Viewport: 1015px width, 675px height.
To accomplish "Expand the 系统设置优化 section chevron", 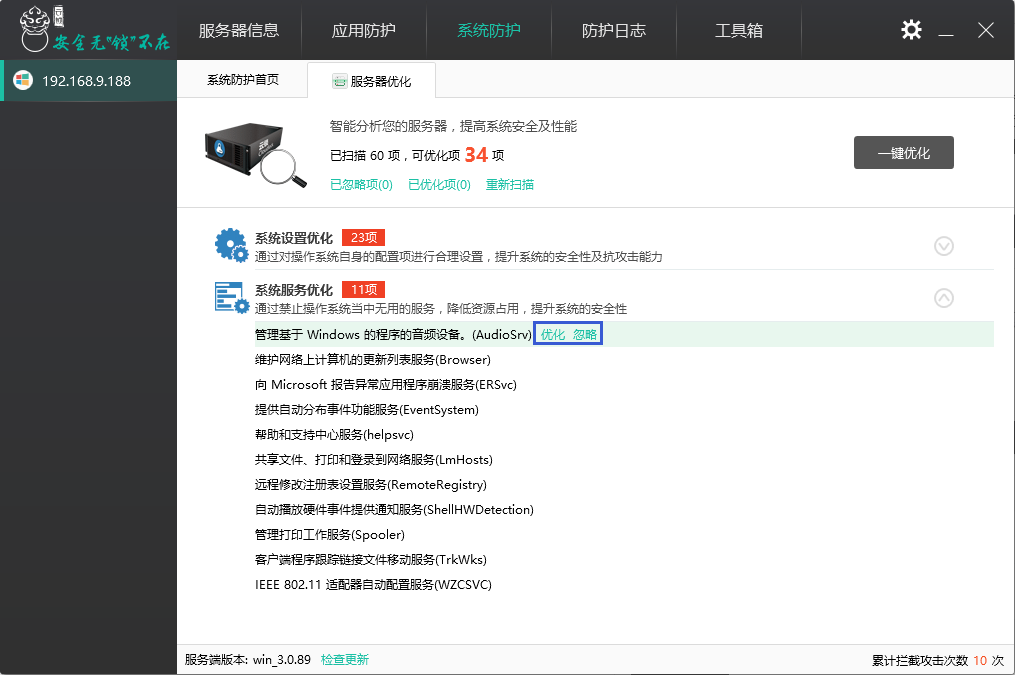I will (x=943, y=245).
